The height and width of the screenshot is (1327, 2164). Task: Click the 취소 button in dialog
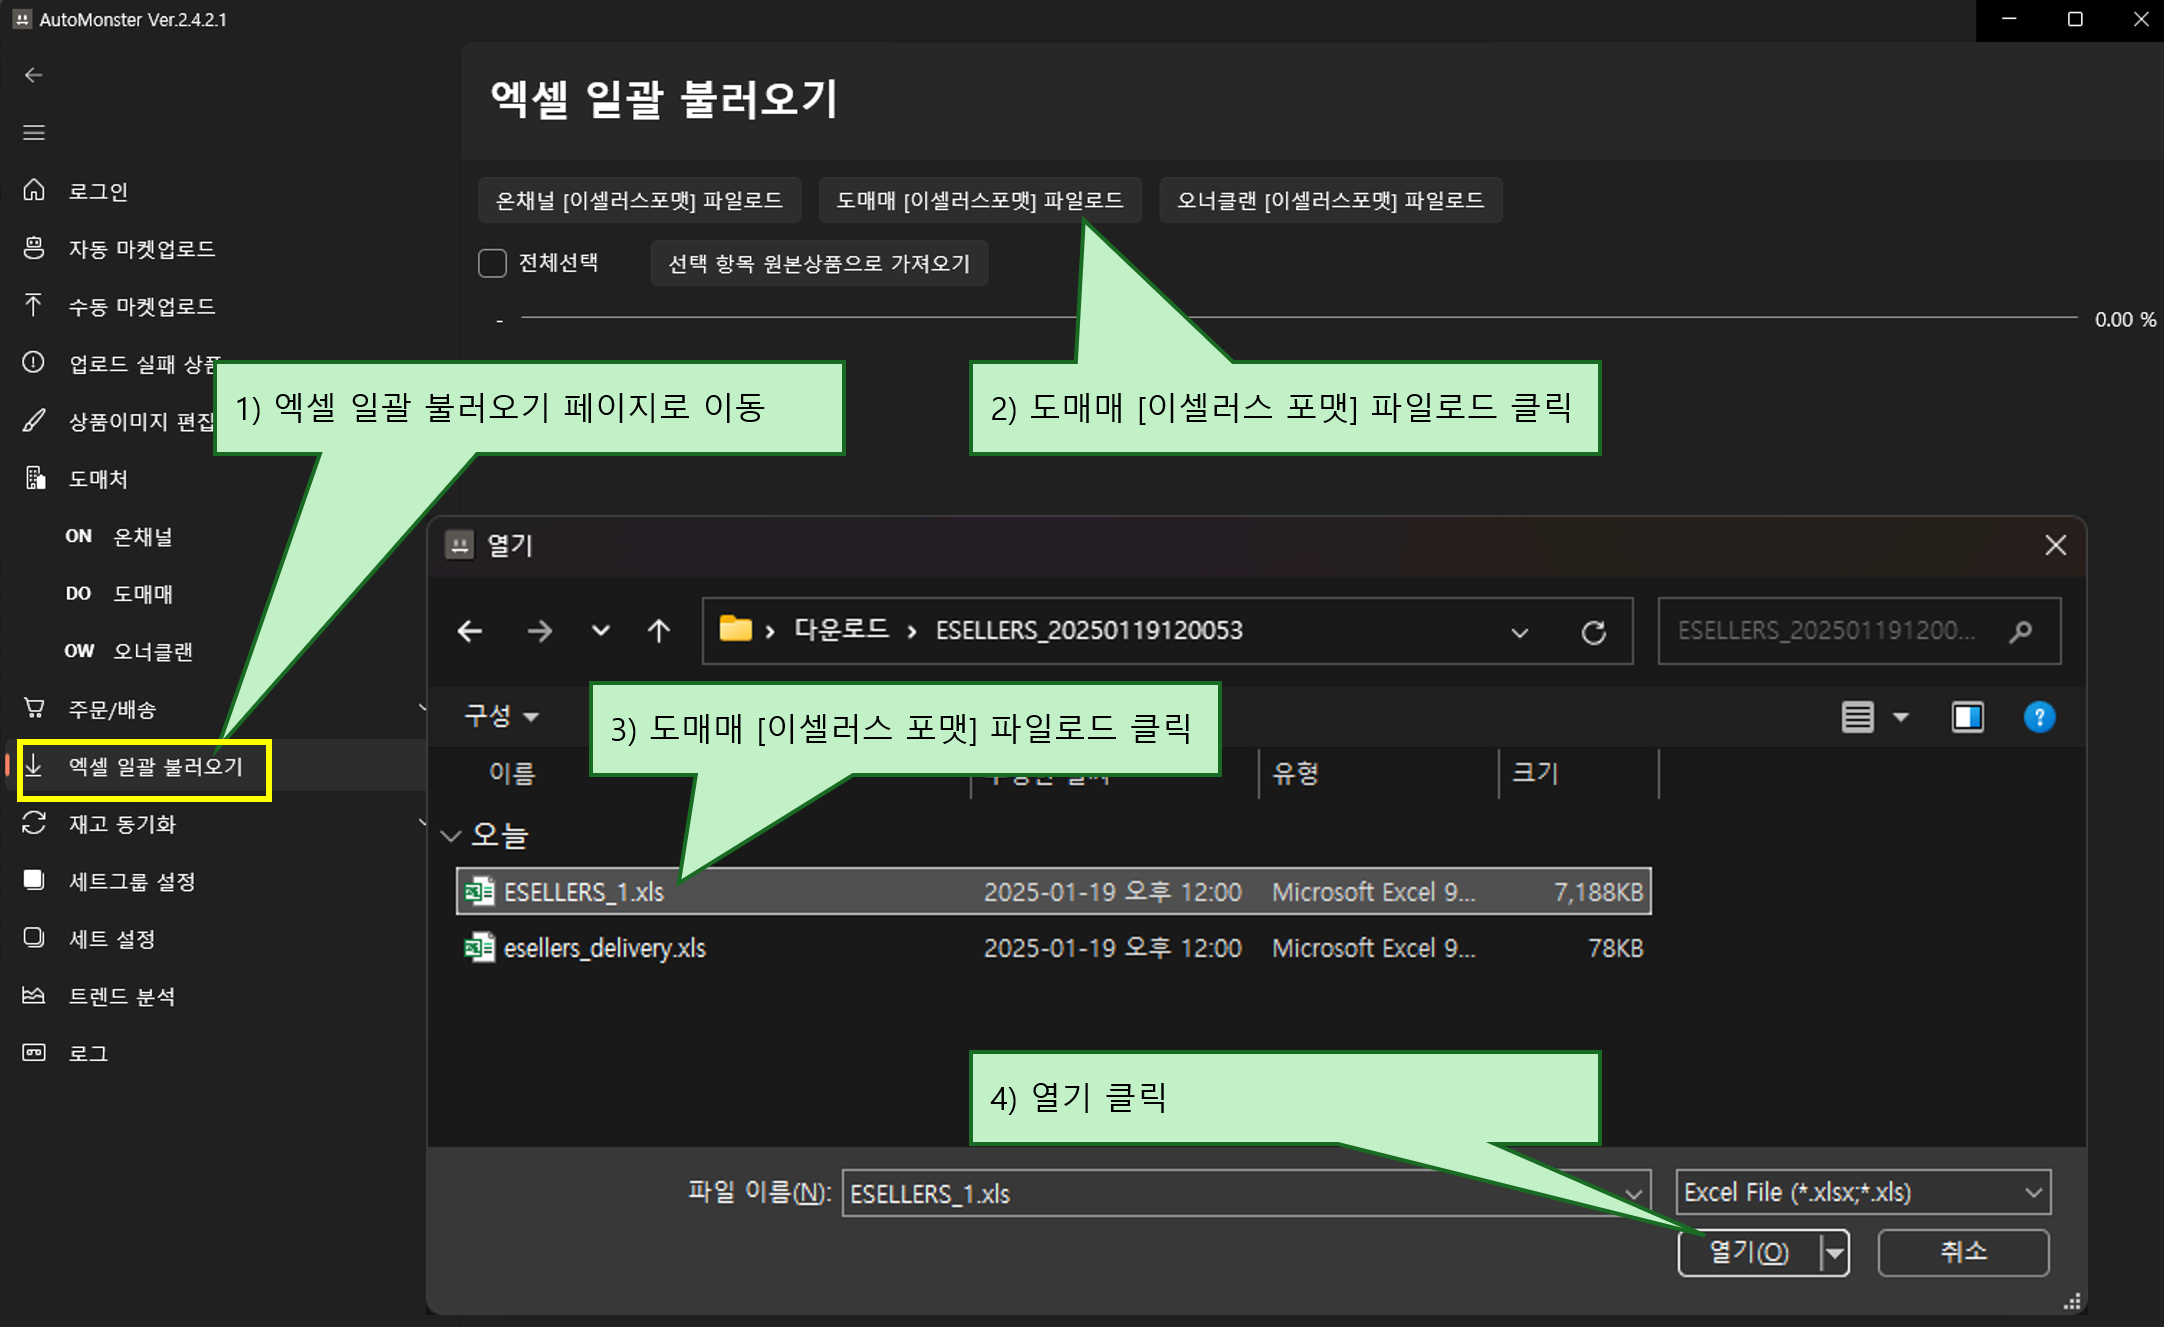pos(1962,1252)
